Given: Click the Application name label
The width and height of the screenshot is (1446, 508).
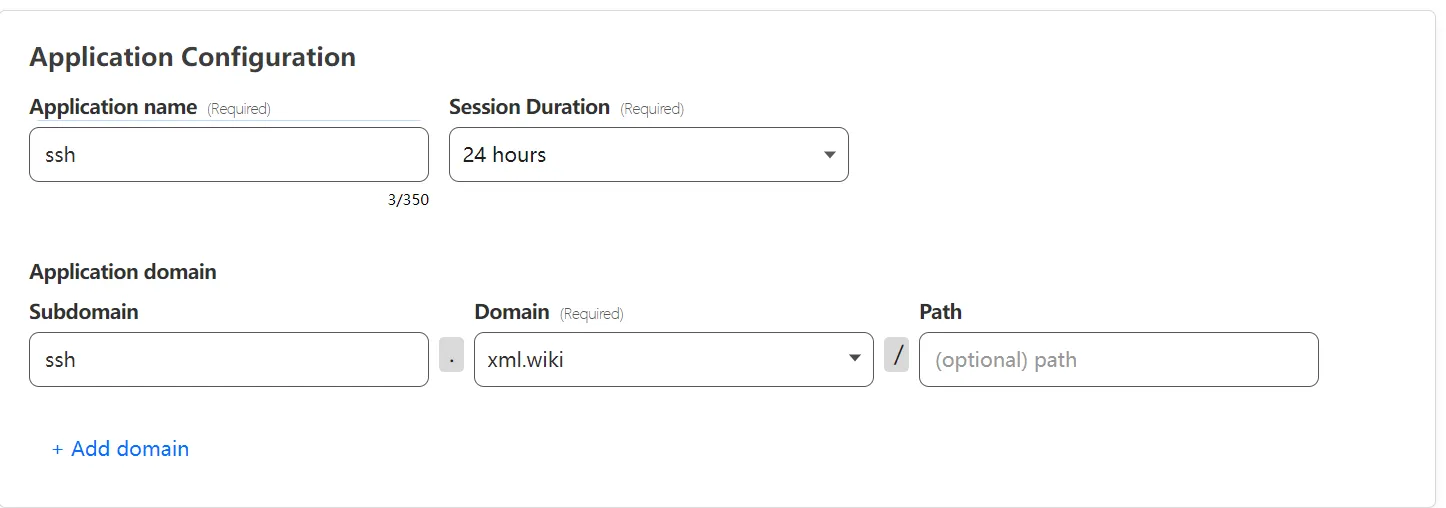Looking at the screenshot, I should click(113, 107).
